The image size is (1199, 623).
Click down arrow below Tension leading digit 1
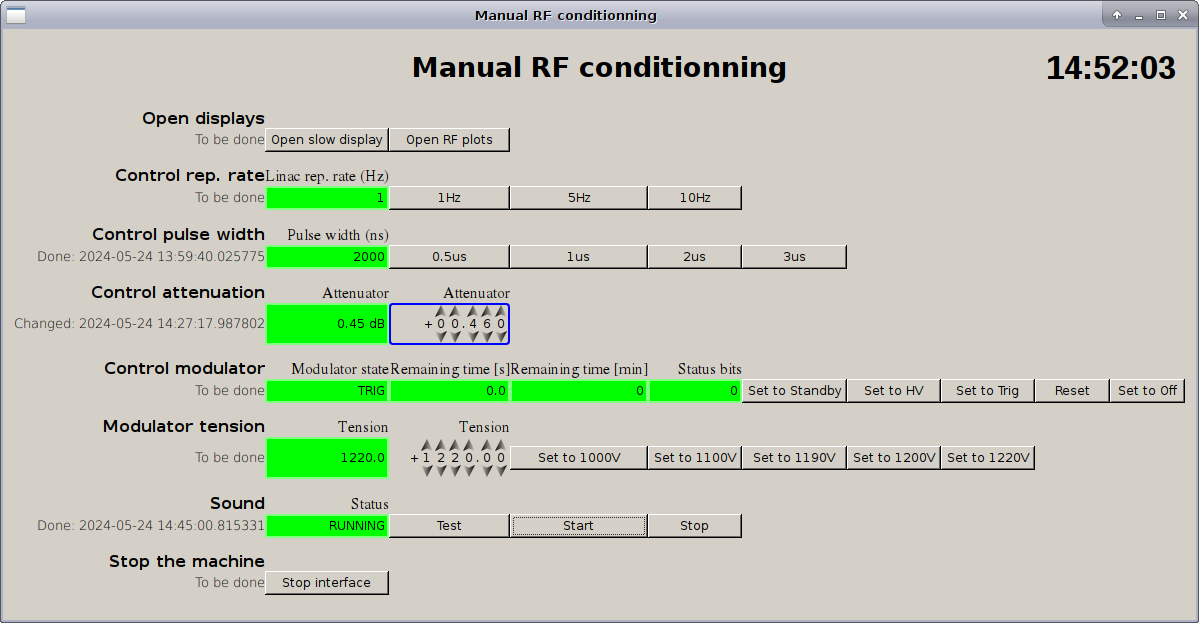pyautogui.click(x=427, y=471)
